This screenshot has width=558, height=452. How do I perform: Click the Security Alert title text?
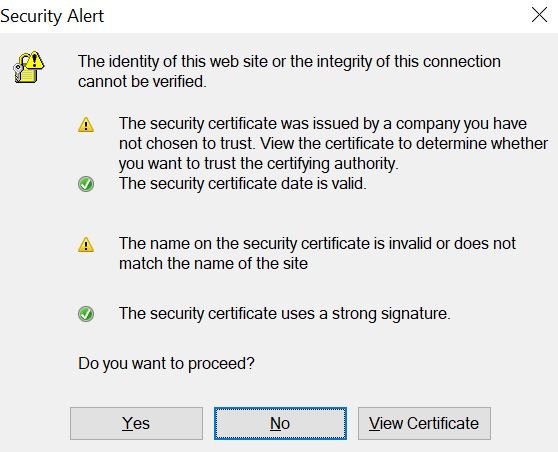click(52, 16)
